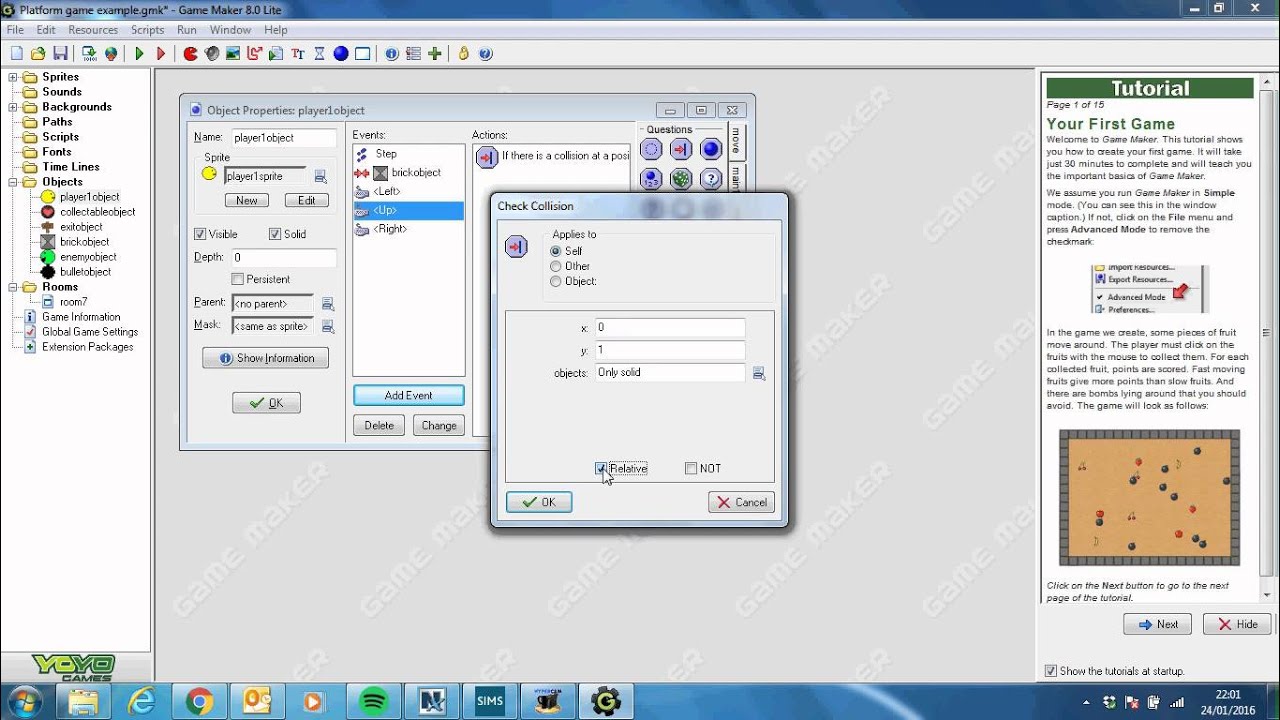The image size is (1280, 720).
Task: Run the game with green play arrow
Action: pyautogui.click(x=139, y=54)
